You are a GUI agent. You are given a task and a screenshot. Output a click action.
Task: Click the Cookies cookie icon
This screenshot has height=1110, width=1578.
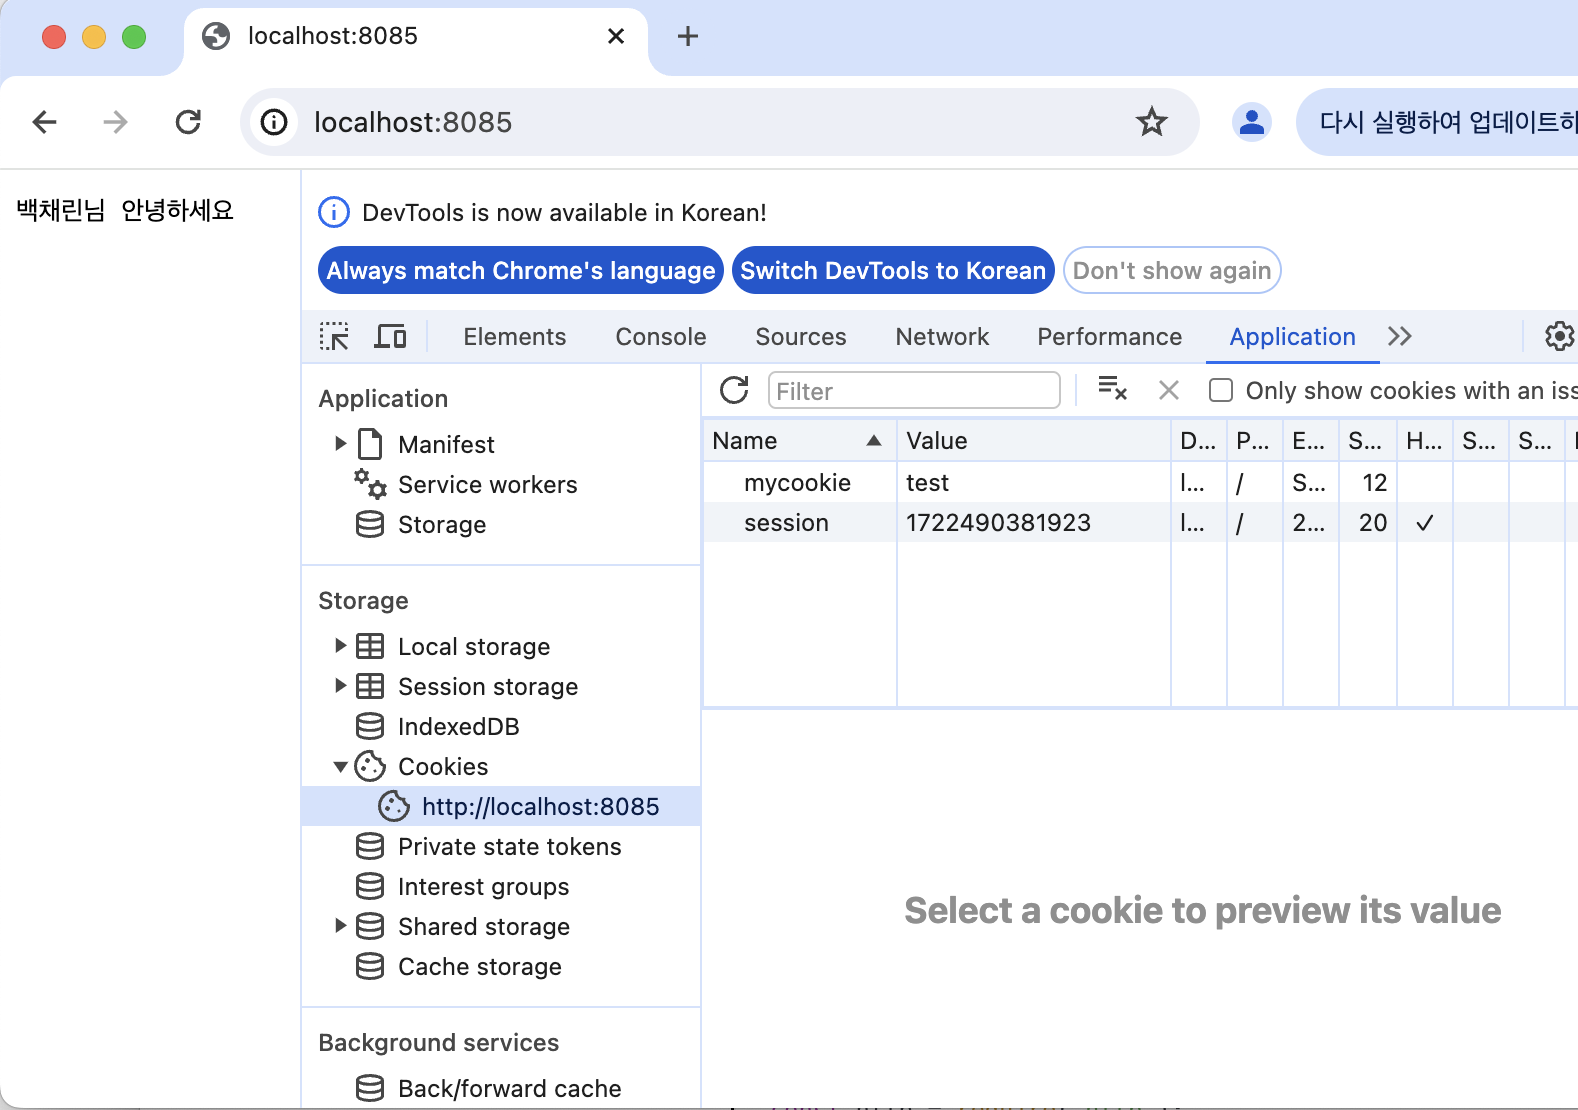[x=370, y=766]
